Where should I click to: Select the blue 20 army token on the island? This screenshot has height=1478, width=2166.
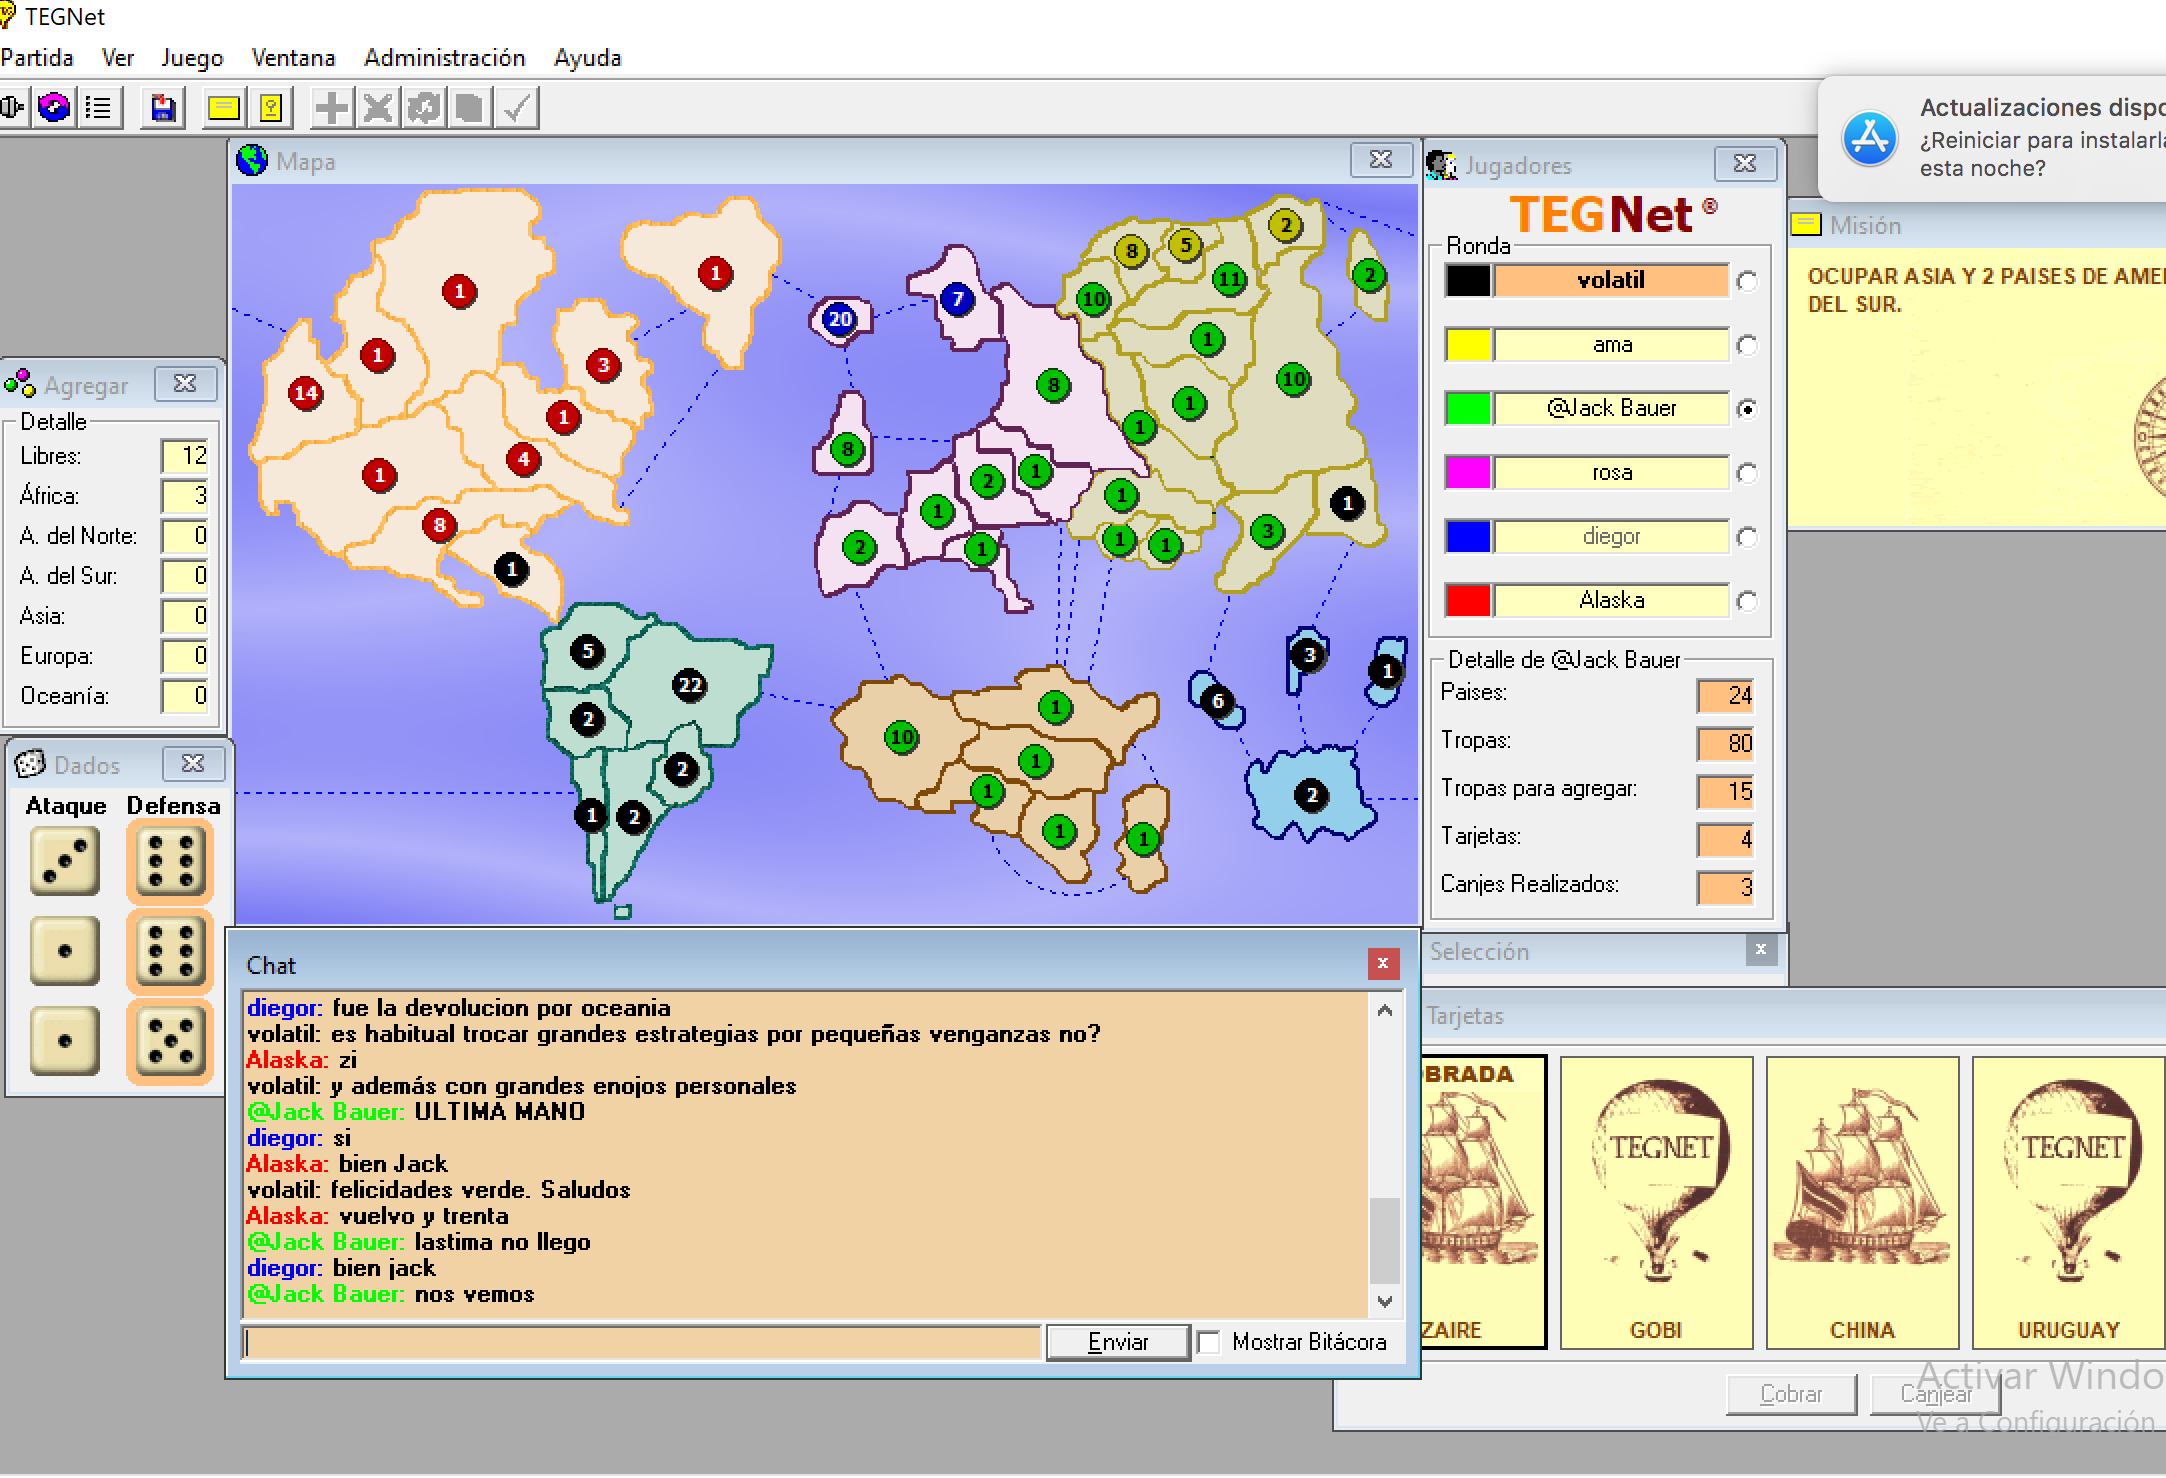[x=839, y=319]
